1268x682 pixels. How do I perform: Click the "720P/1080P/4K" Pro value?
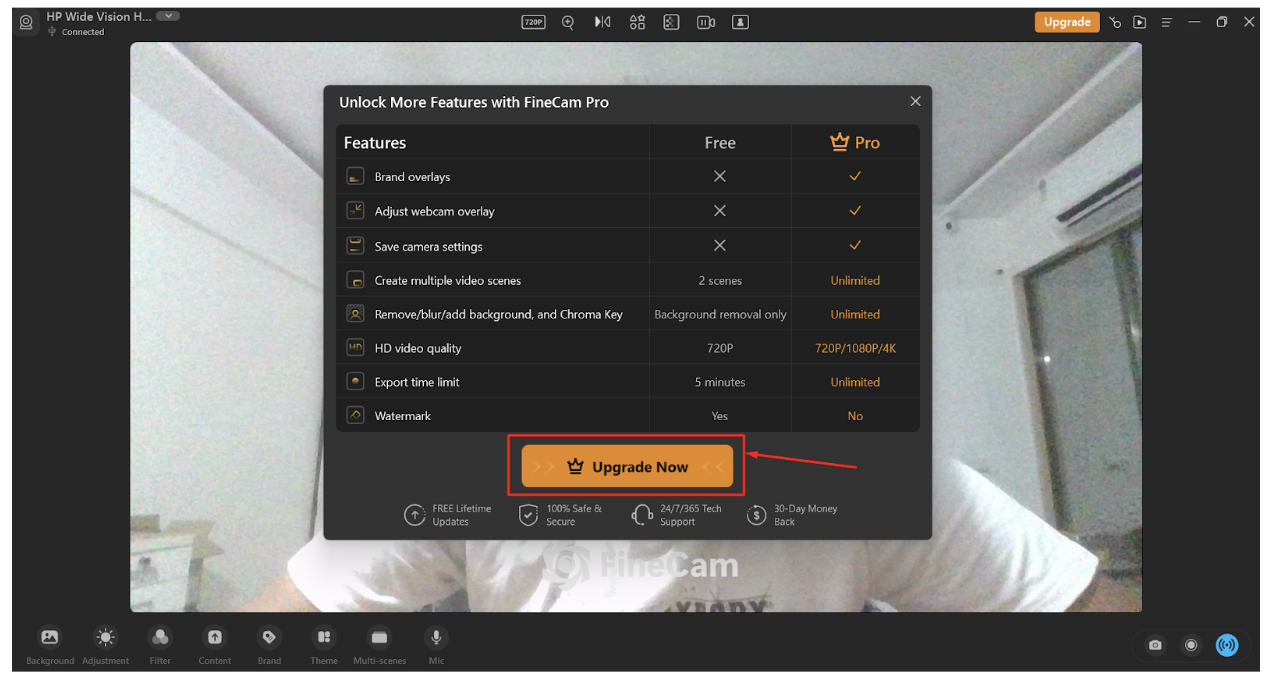855,348
